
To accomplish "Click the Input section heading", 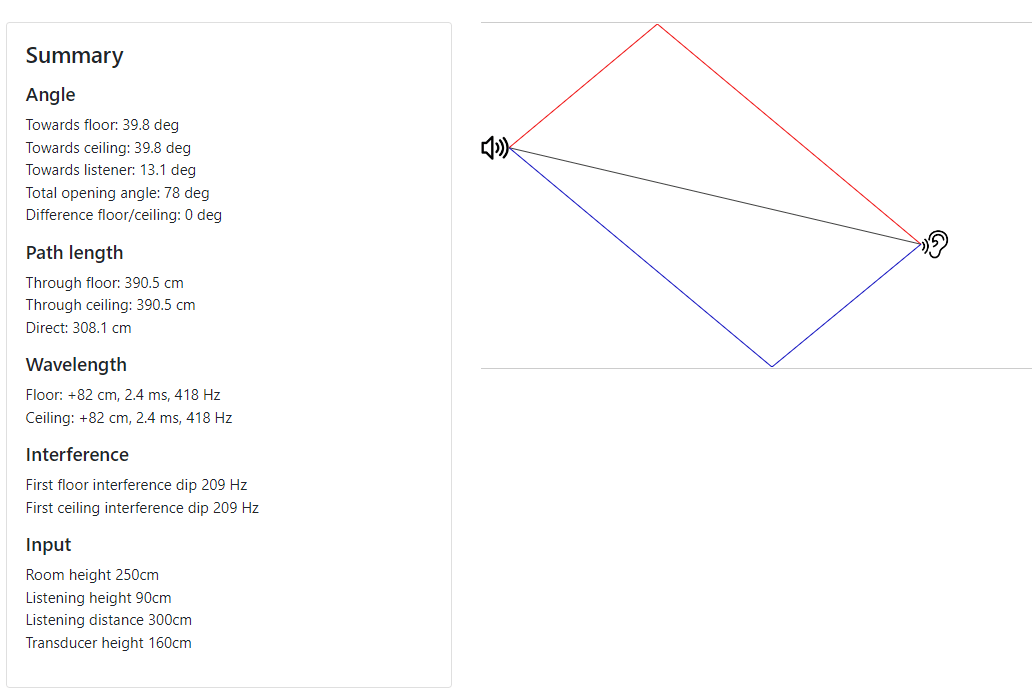I will tap(48, 545).
